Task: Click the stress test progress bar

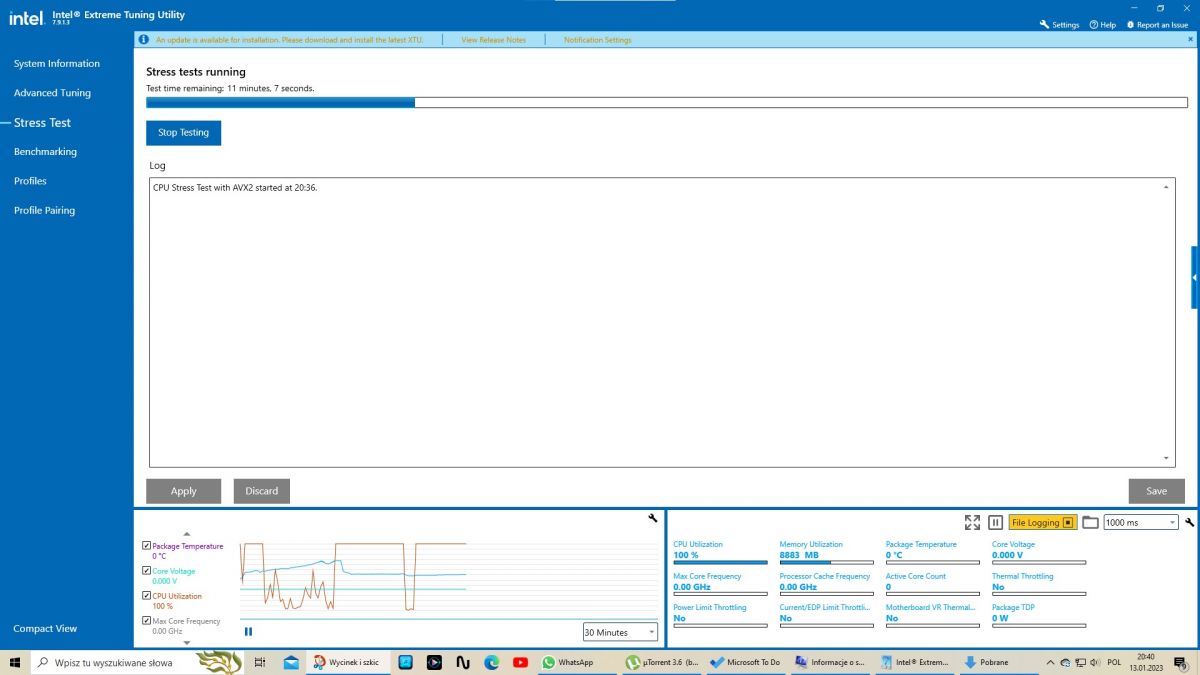Action: pos(667,102)
